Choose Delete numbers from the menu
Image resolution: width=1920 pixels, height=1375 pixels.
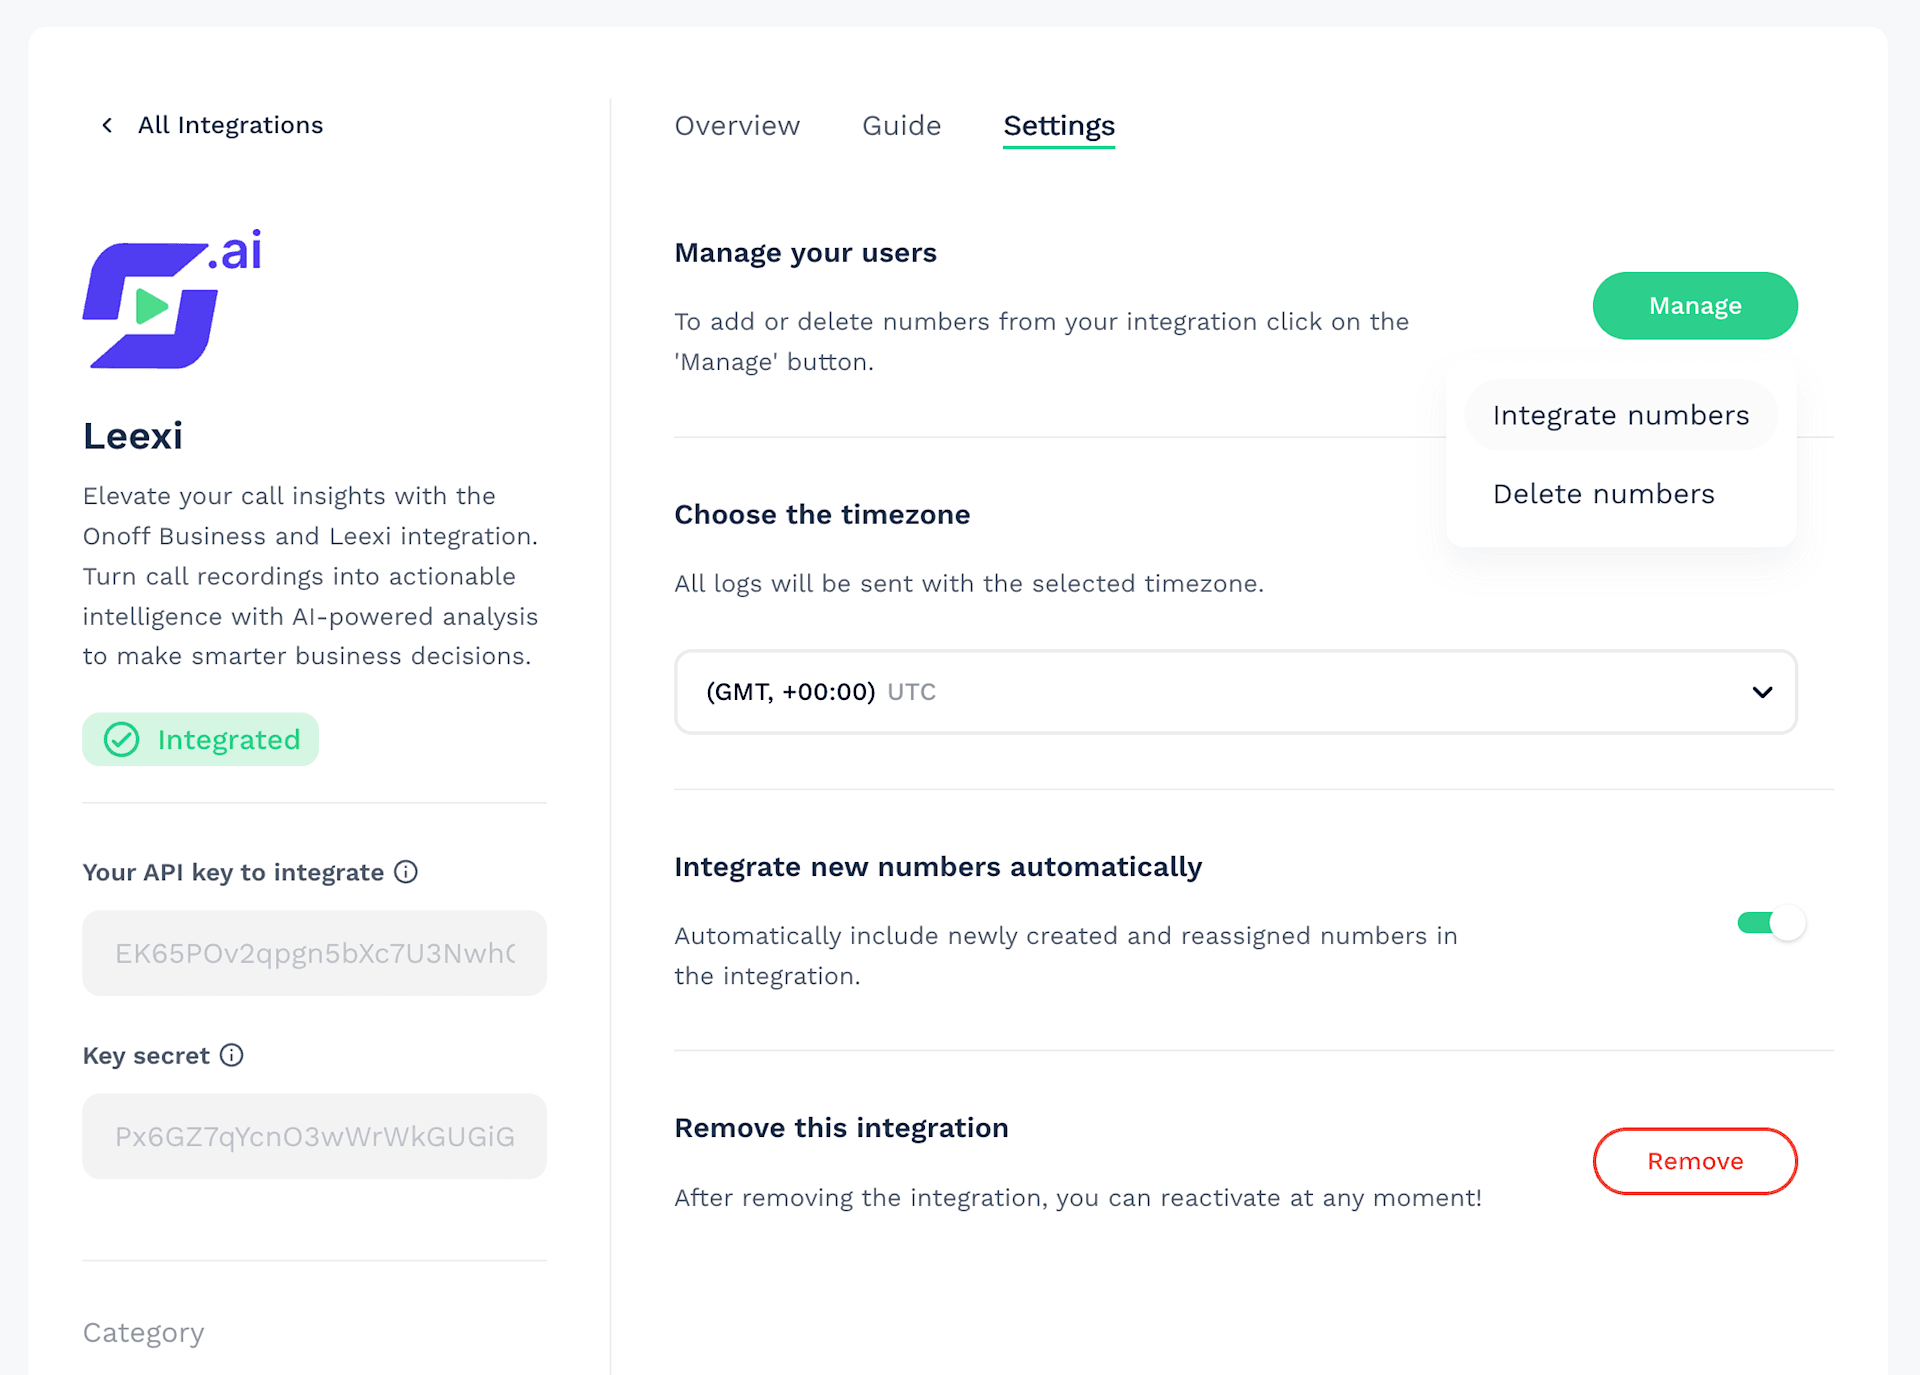(x=1603, y=494)
